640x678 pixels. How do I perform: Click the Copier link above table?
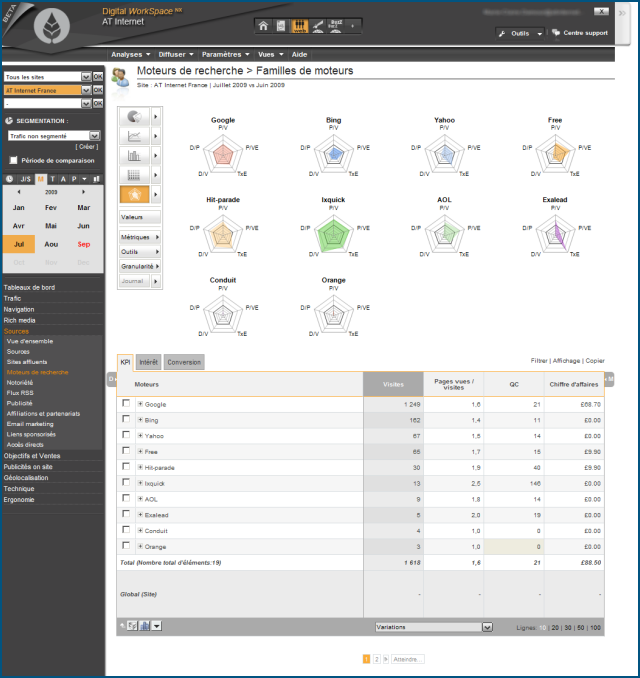tap(595, 361)
